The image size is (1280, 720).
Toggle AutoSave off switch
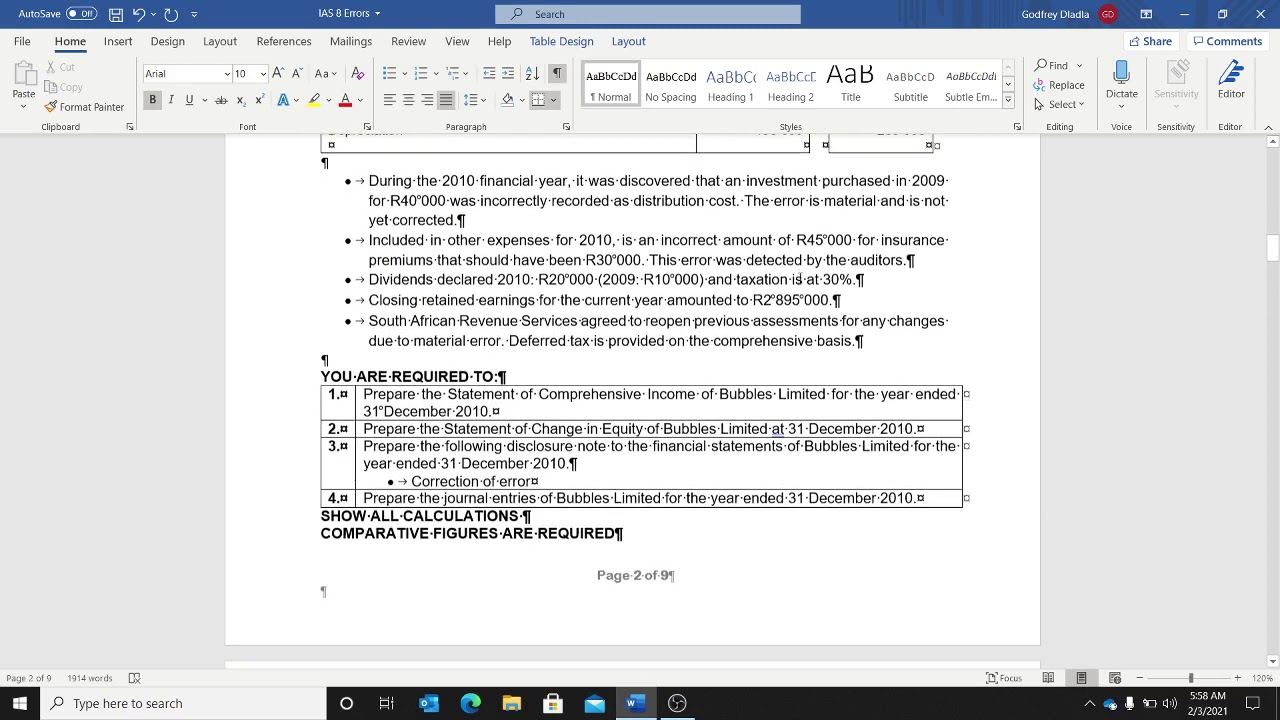(81, 14)
